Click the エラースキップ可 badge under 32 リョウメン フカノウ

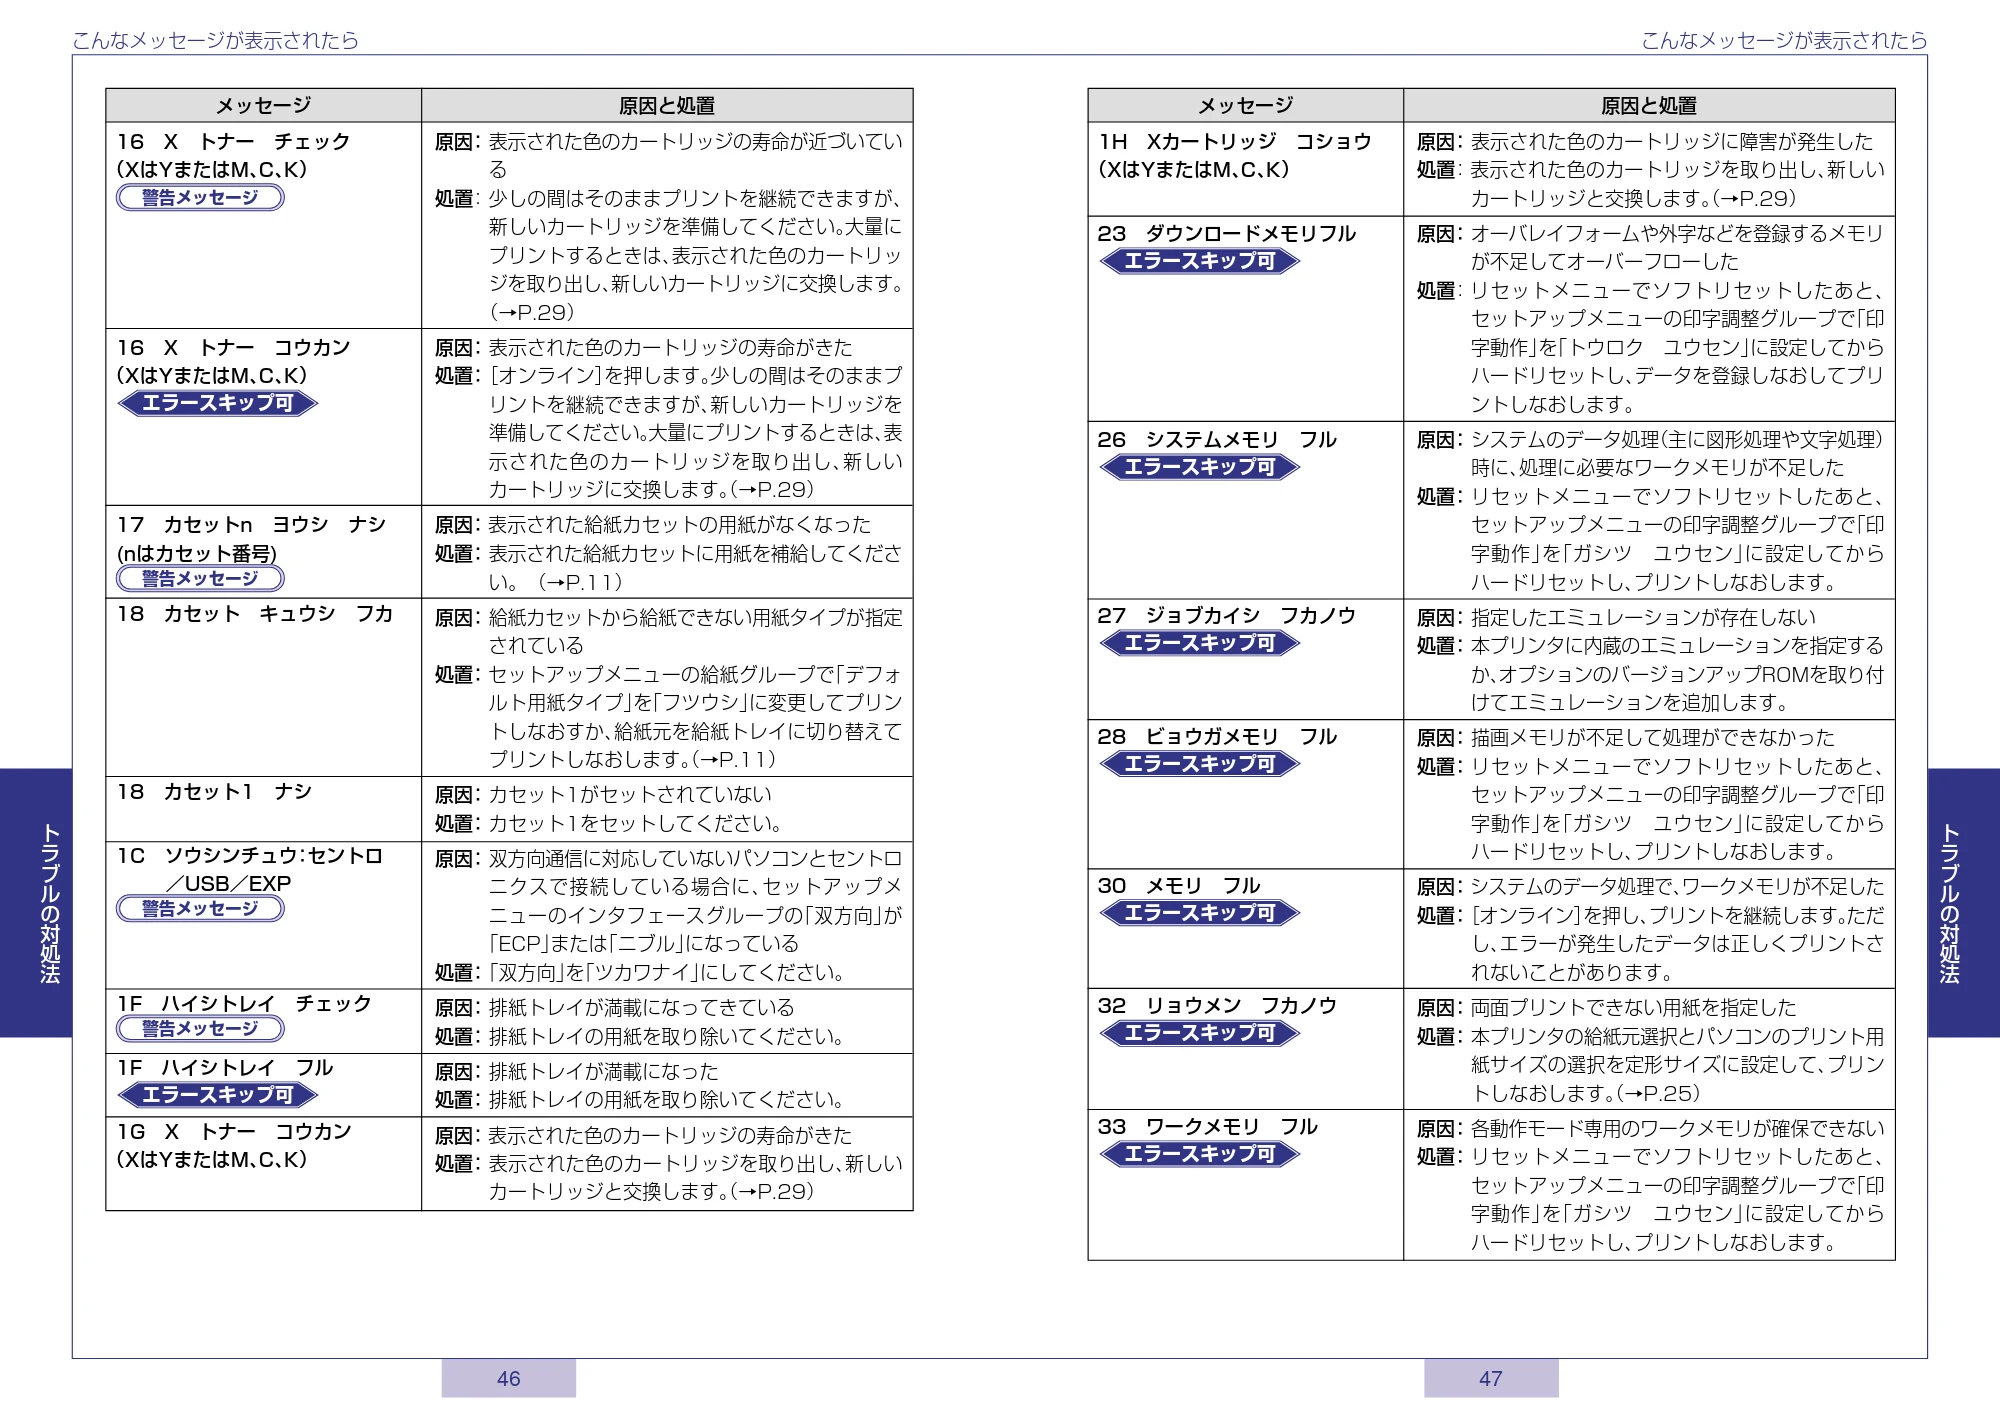pyautogui.click(x=1199, y=1033)
